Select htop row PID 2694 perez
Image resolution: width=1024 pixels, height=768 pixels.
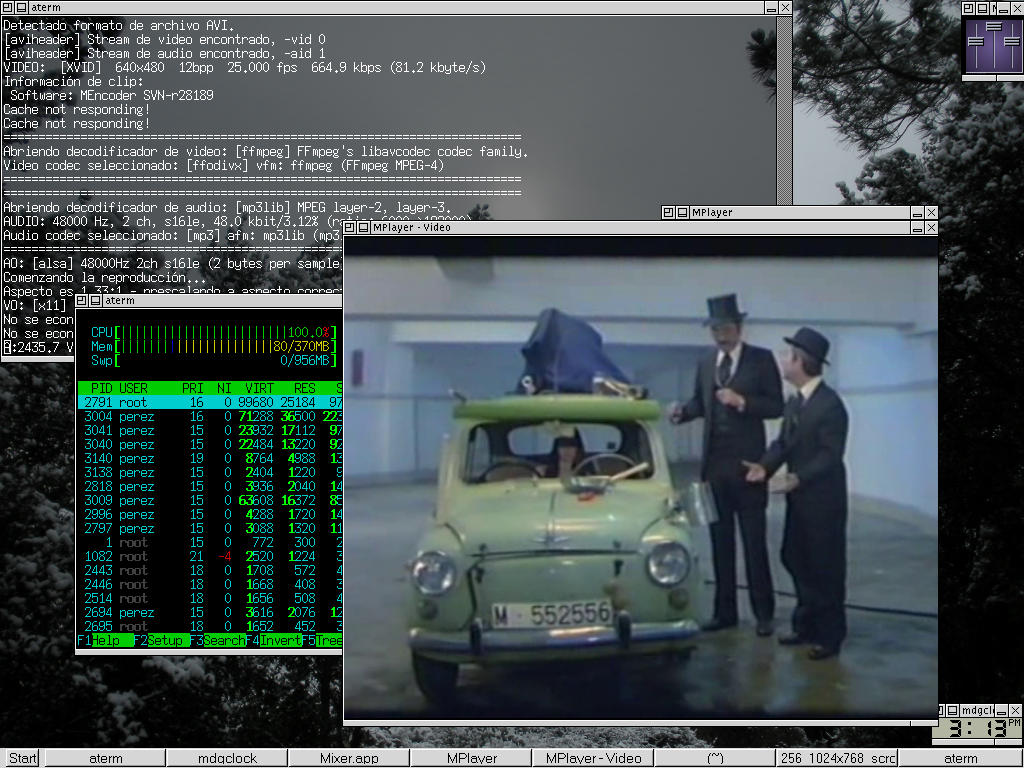coord(210,613)
